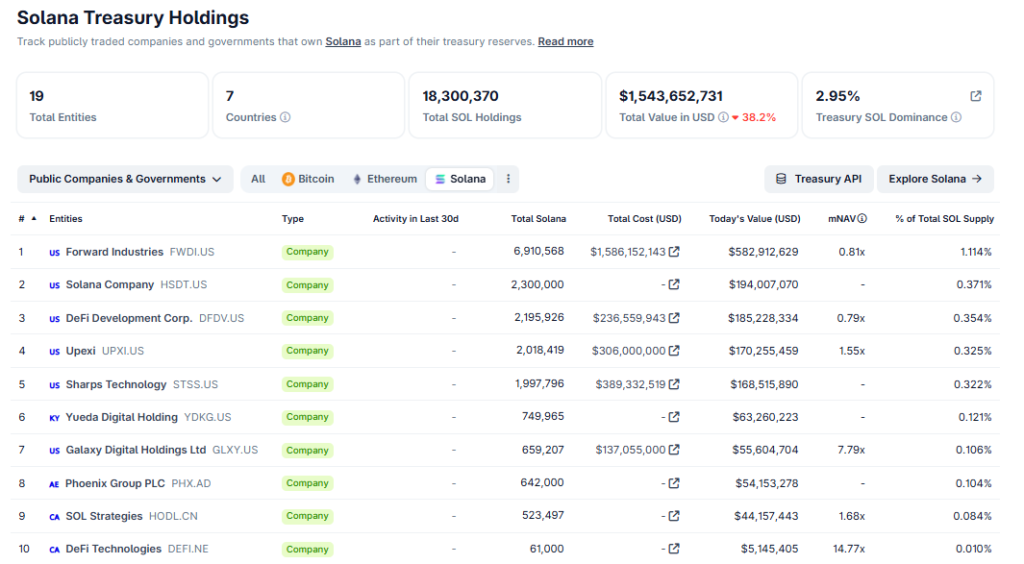Click the Explore Solana button

[935, 179]
